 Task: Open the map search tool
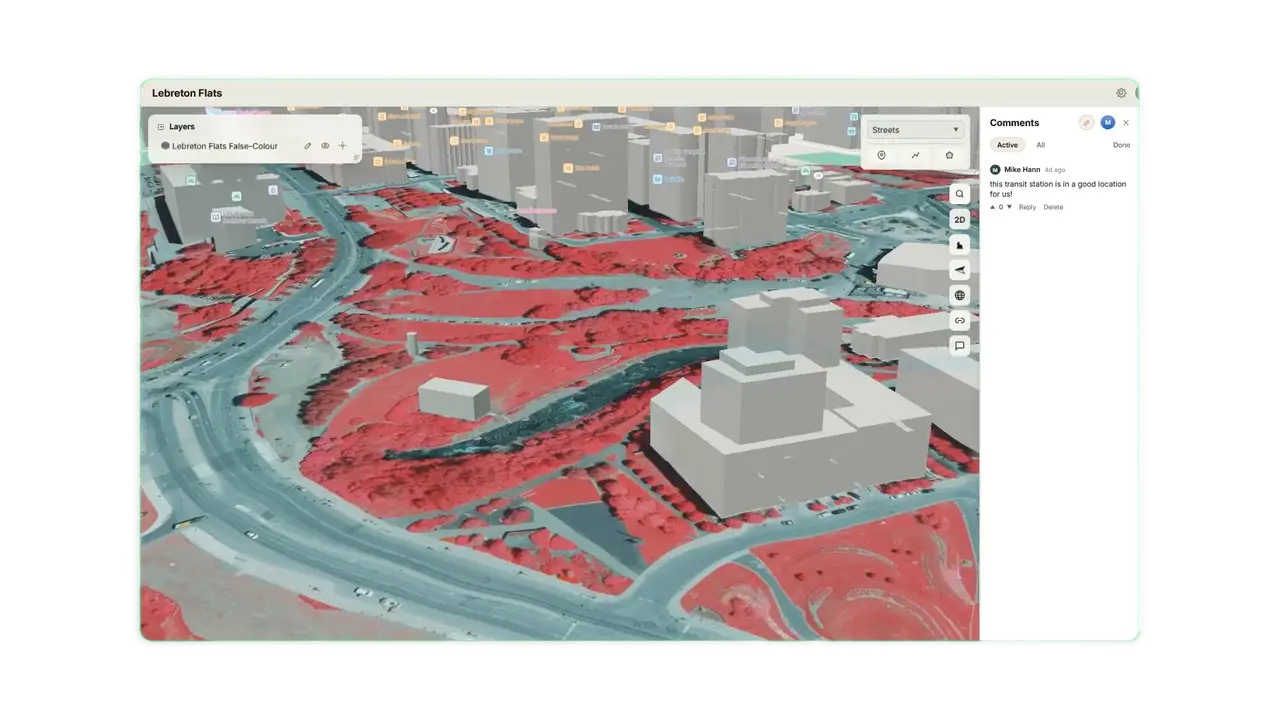click(x=960, y=194)
